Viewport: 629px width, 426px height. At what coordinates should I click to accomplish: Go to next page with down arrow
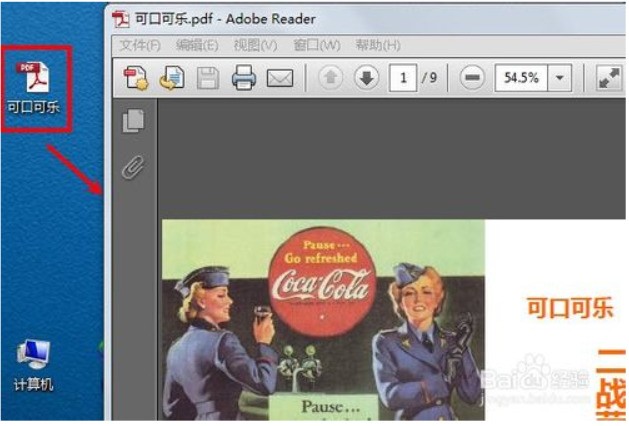click(x=366, y=78)
